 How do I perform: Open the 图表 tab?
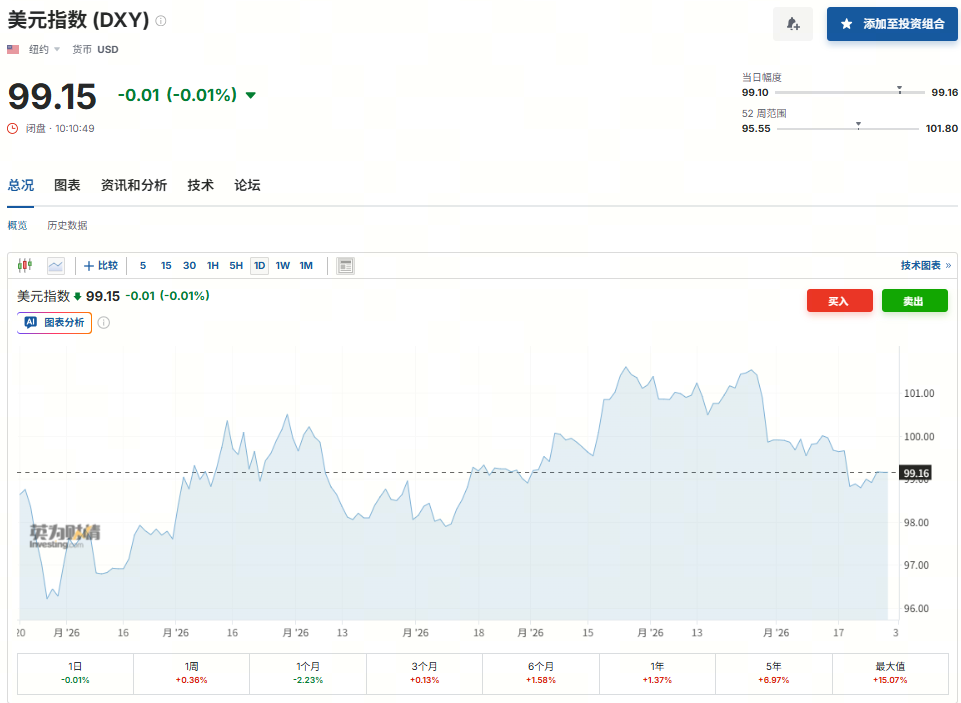point(67,185)
